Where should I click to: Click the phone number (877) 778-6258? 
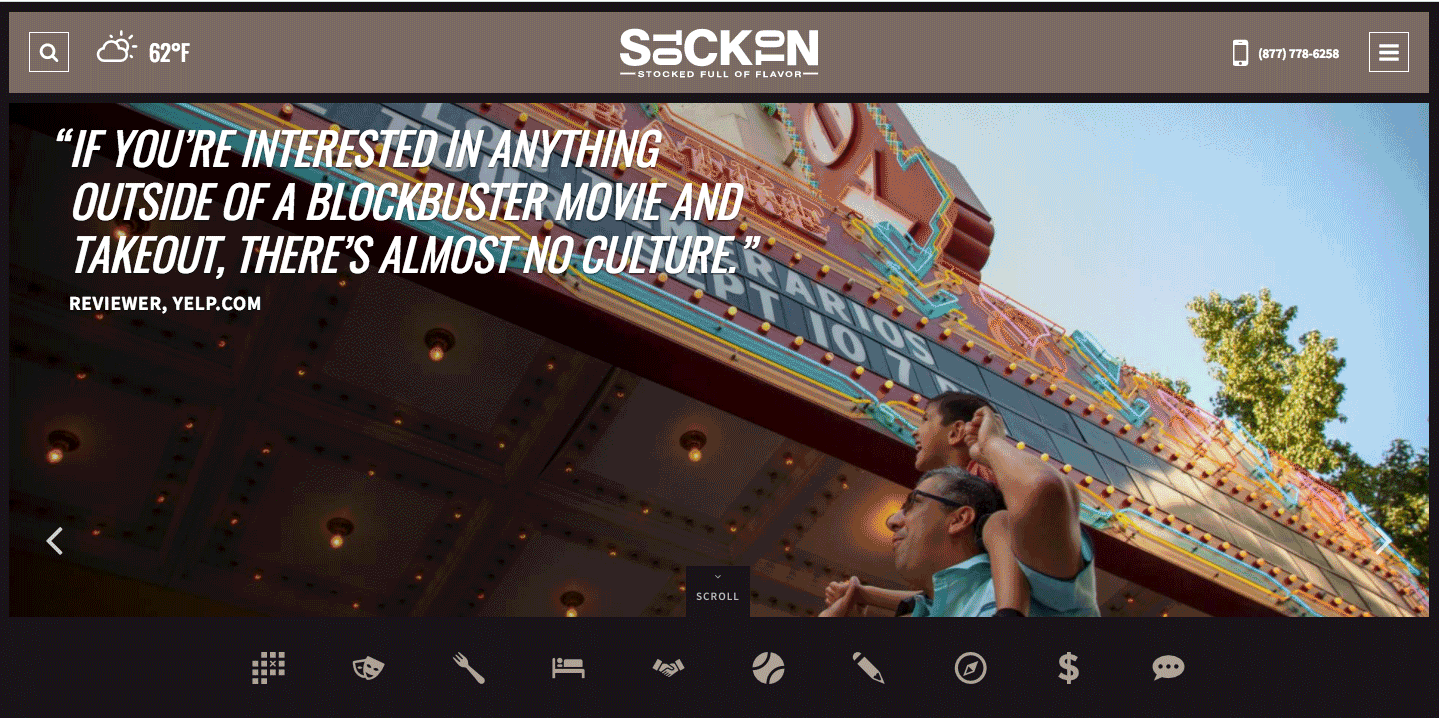[1298, 54]
